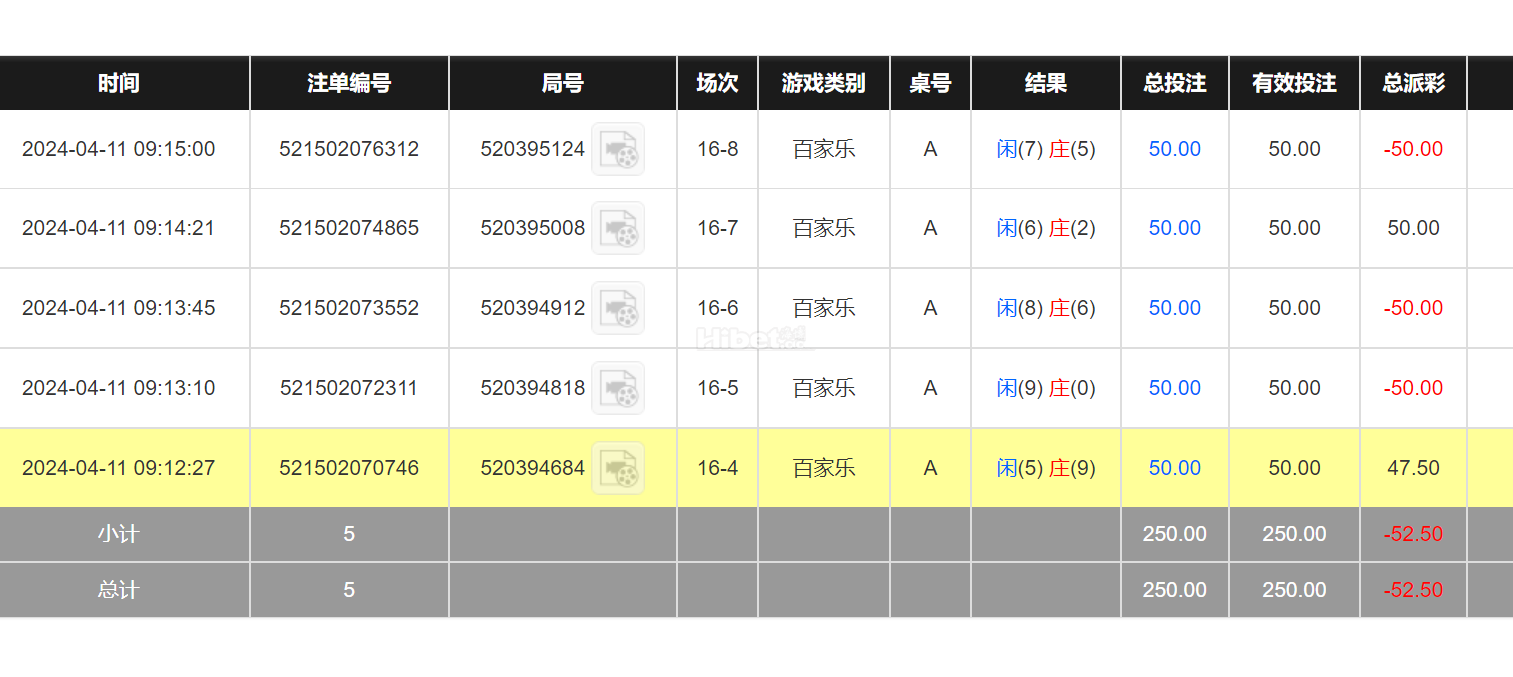1513x677 pixels.
Task: Click timestamp 2024-04-11 09:12:27
Action: [x=118, y=468]
